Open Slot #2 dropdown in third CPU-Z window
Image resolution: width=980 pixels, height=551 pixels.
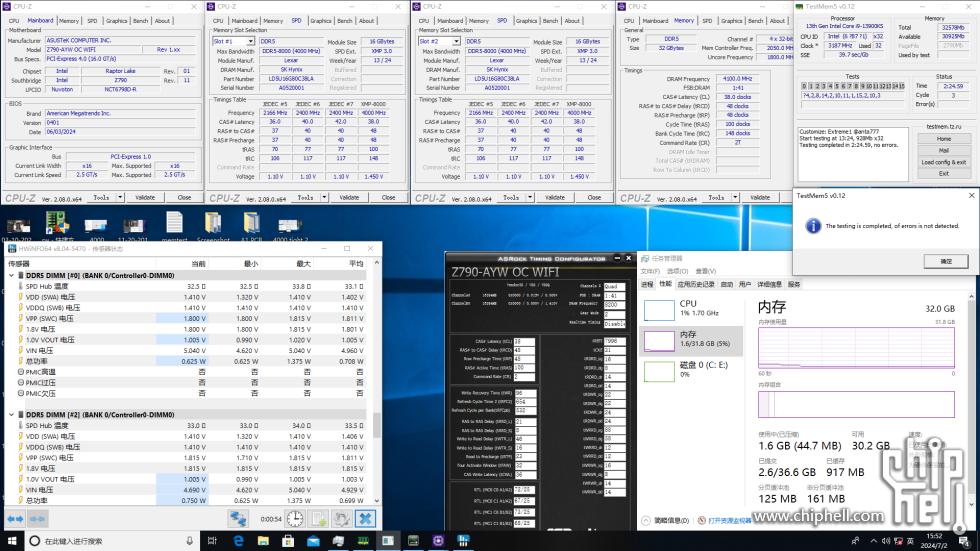pyautogui.click(x=456, y=41)
